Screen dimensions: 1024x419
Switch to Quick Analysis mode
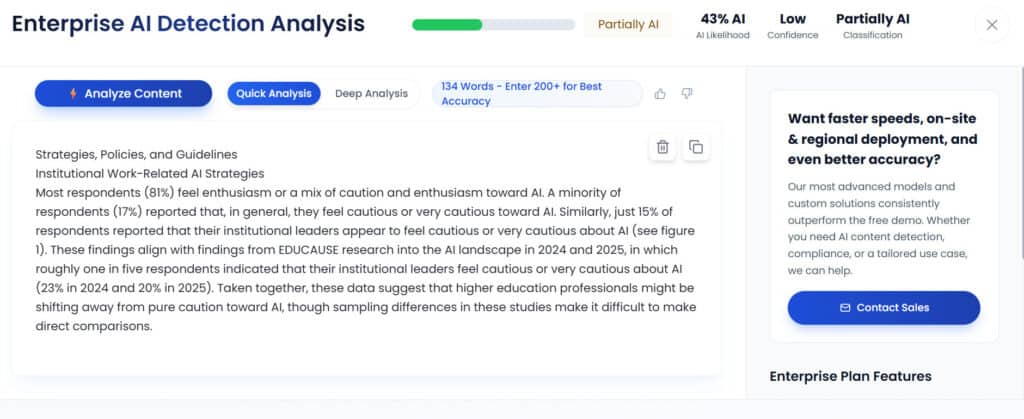pyautogui.click(x=274, y=94)
